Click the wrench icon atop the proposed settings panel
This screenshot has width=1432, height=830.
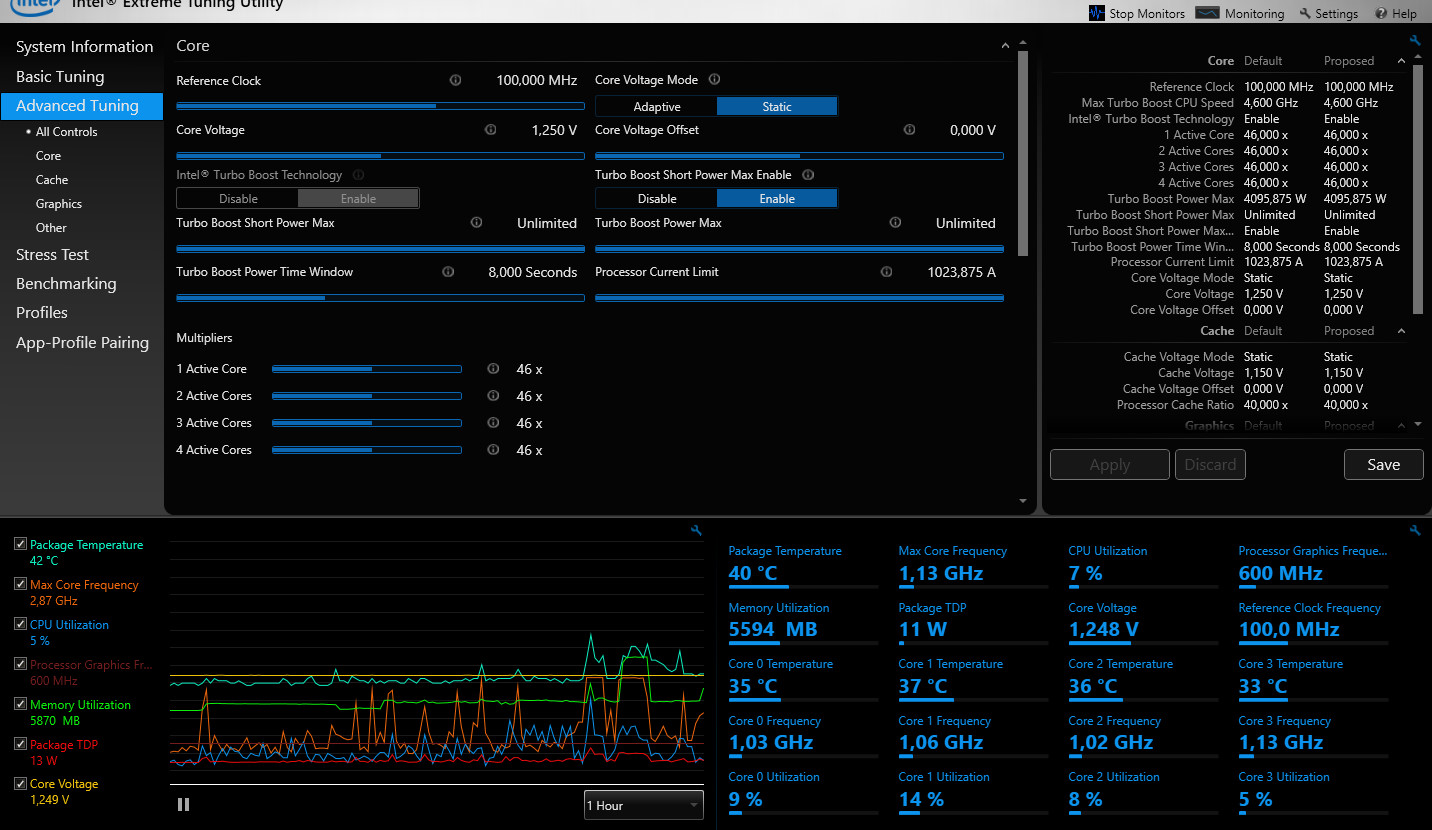(x=1414, y=41)
